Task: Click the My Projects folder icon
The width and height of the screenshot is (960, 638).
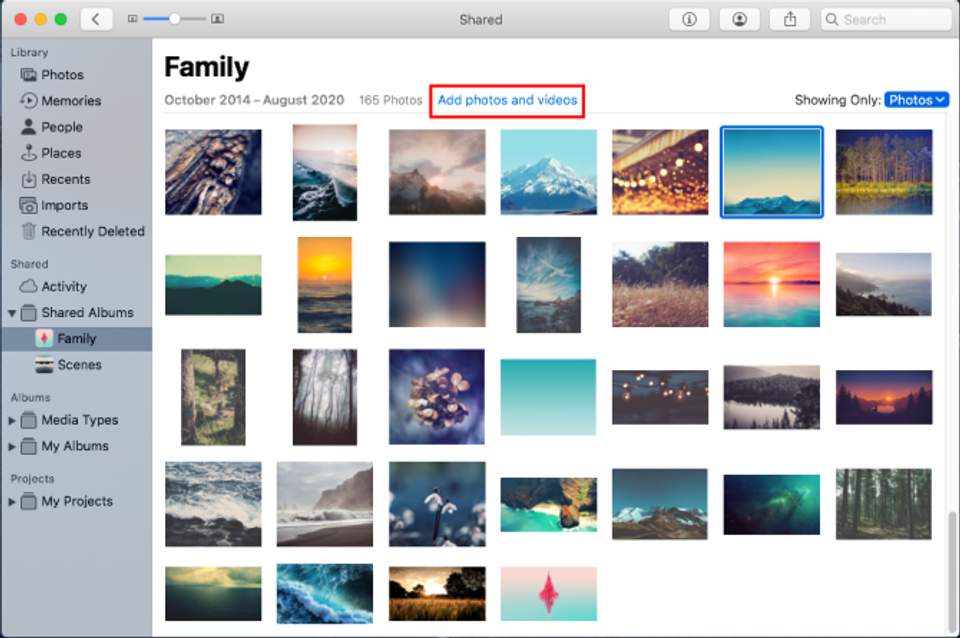Action: click(29, 501)
